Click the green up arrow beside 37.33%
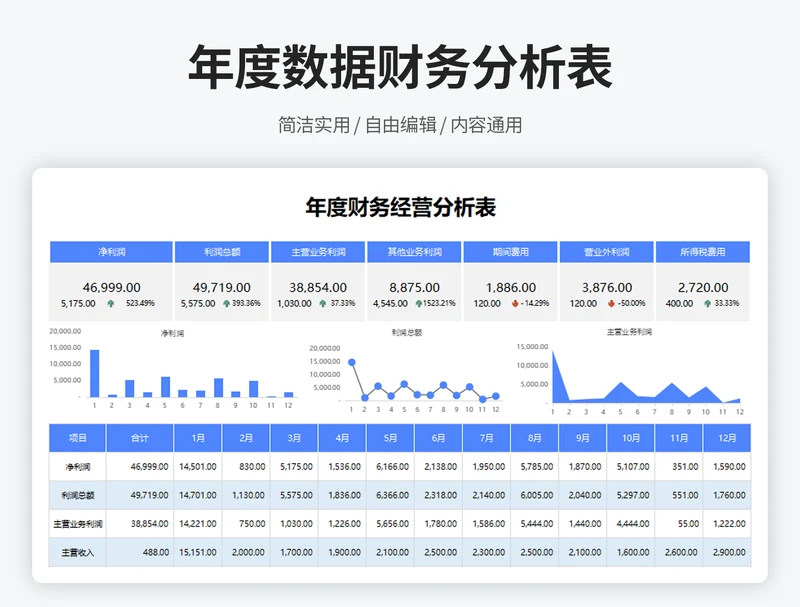 tap(322, 304)
